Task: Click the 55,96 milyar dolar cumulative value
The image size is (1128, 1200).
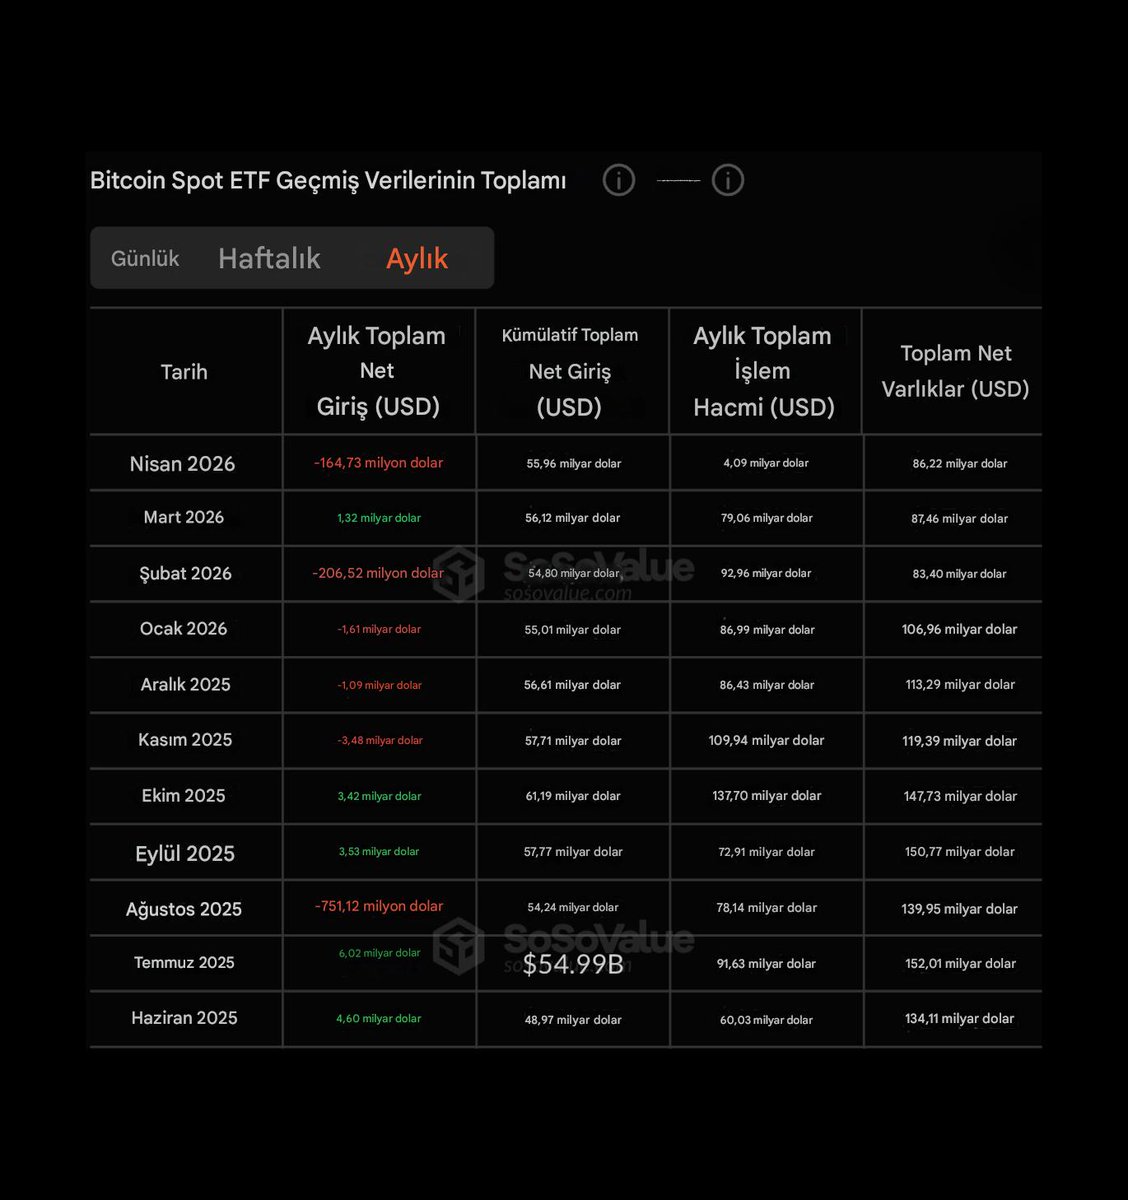Action: point(573,463)
